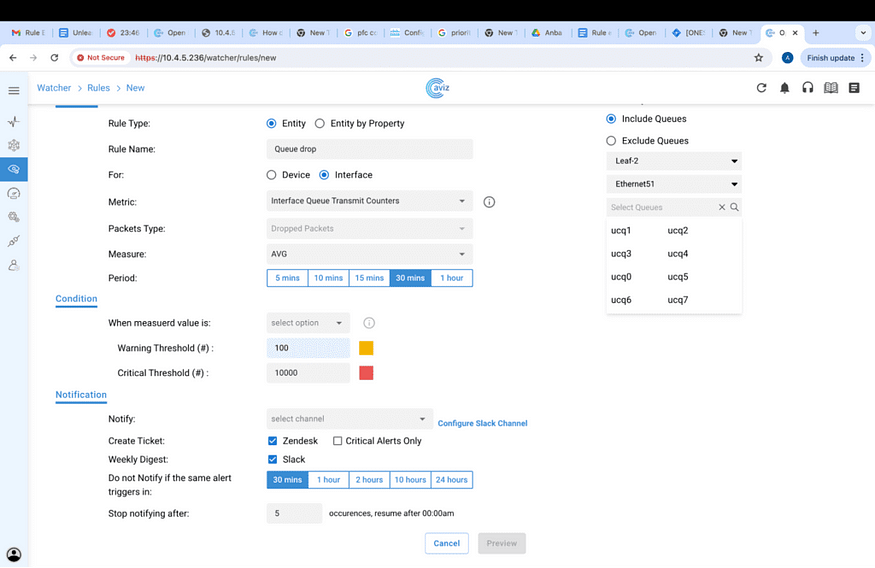The width and height of the screenshot is (875, 568).
Task: Open the support headset icon
Action: click(807, 88)
